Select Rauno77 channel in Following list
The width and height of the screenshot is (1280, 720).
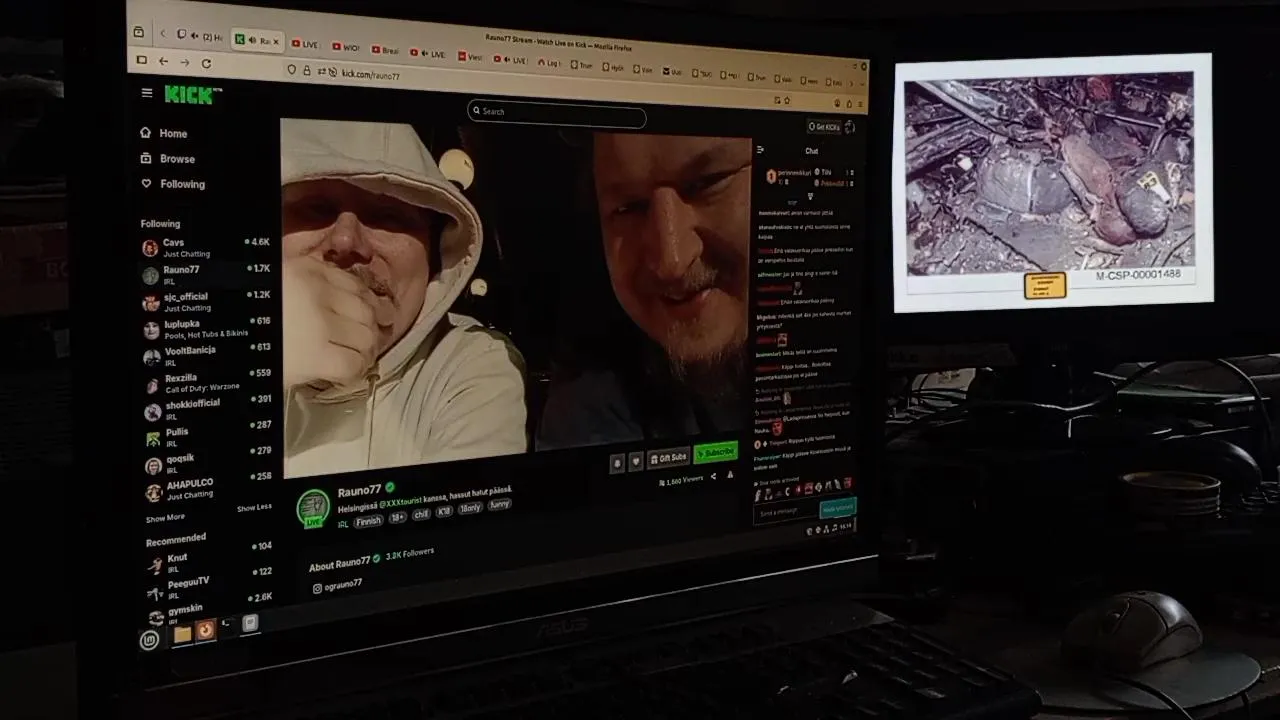[x=206, y=274]
